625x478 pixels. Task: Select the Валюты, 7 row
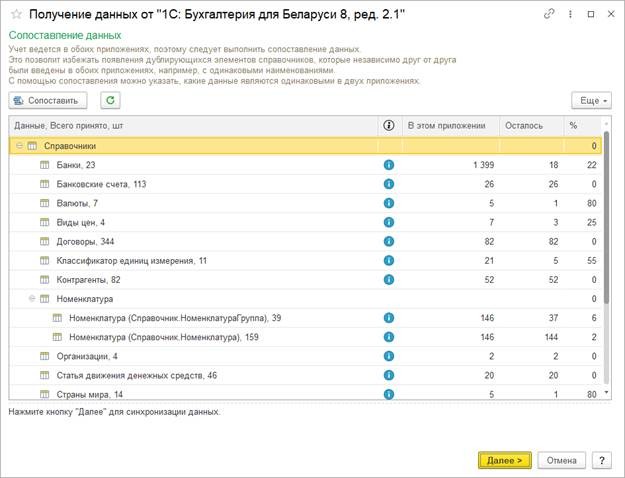[306, 203]
